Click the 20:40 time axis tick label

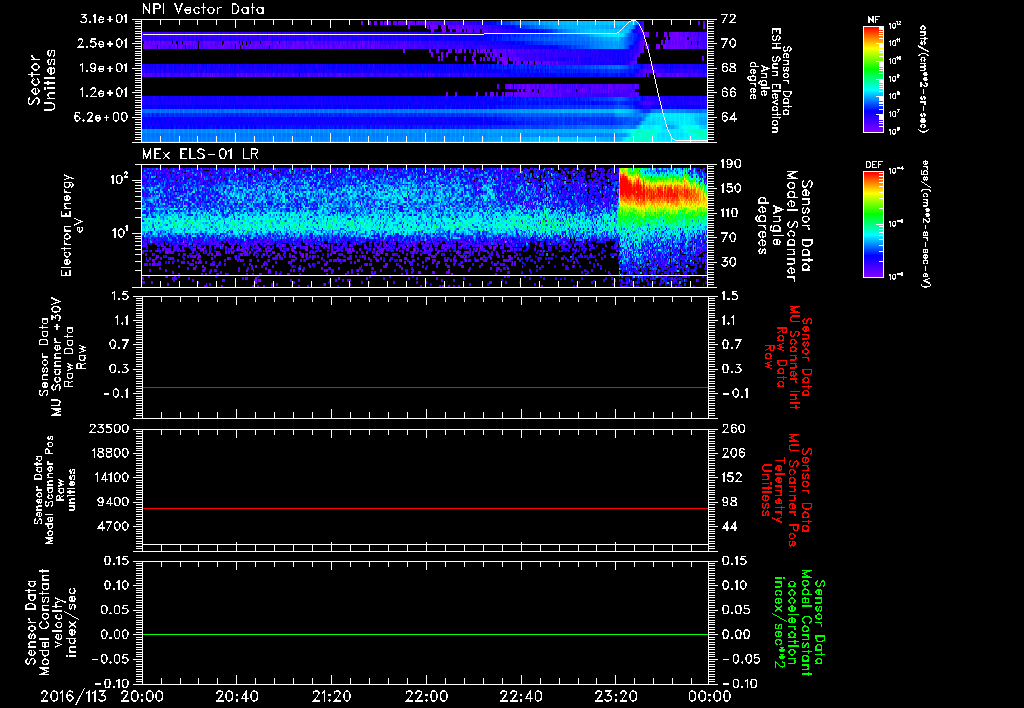coord(237,695)
